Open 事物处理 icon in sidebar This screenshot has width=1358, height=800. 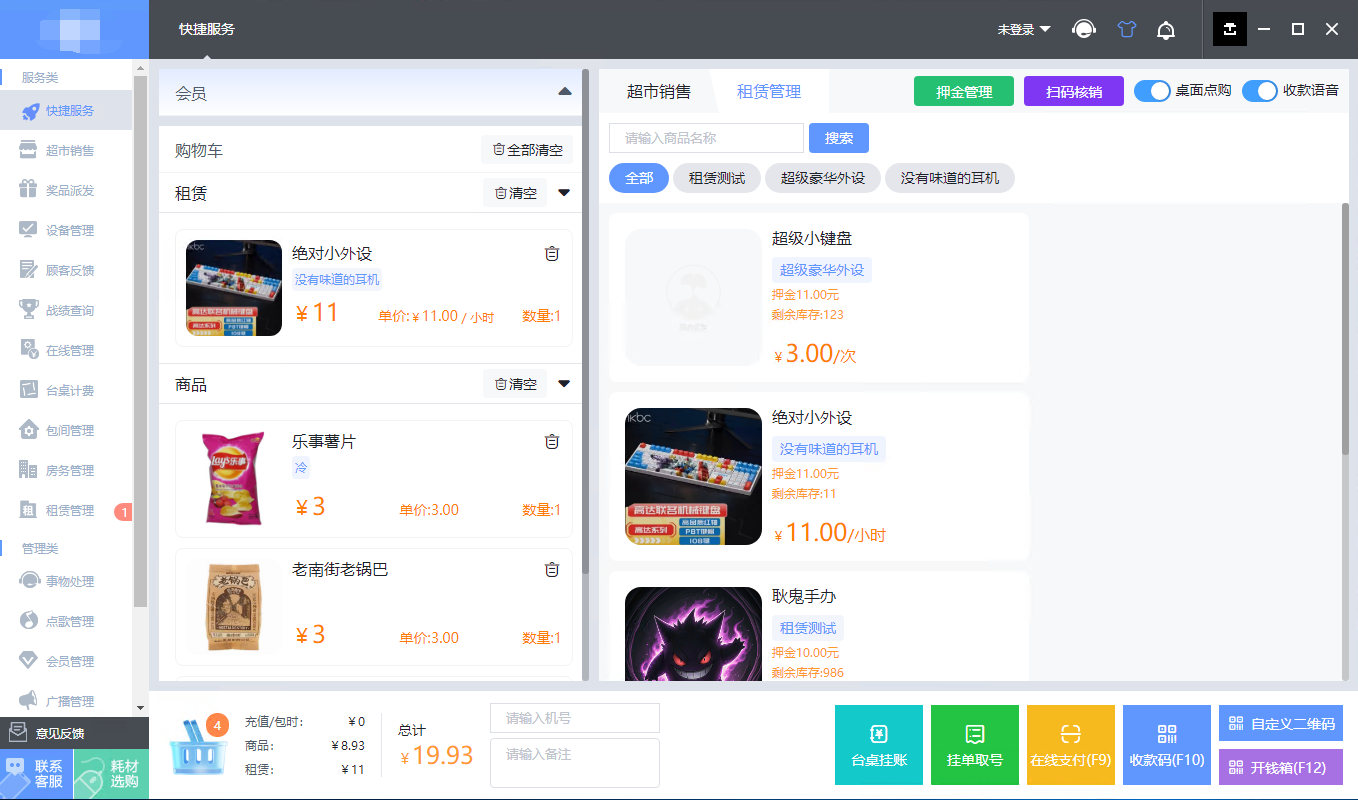click(29, 582)
